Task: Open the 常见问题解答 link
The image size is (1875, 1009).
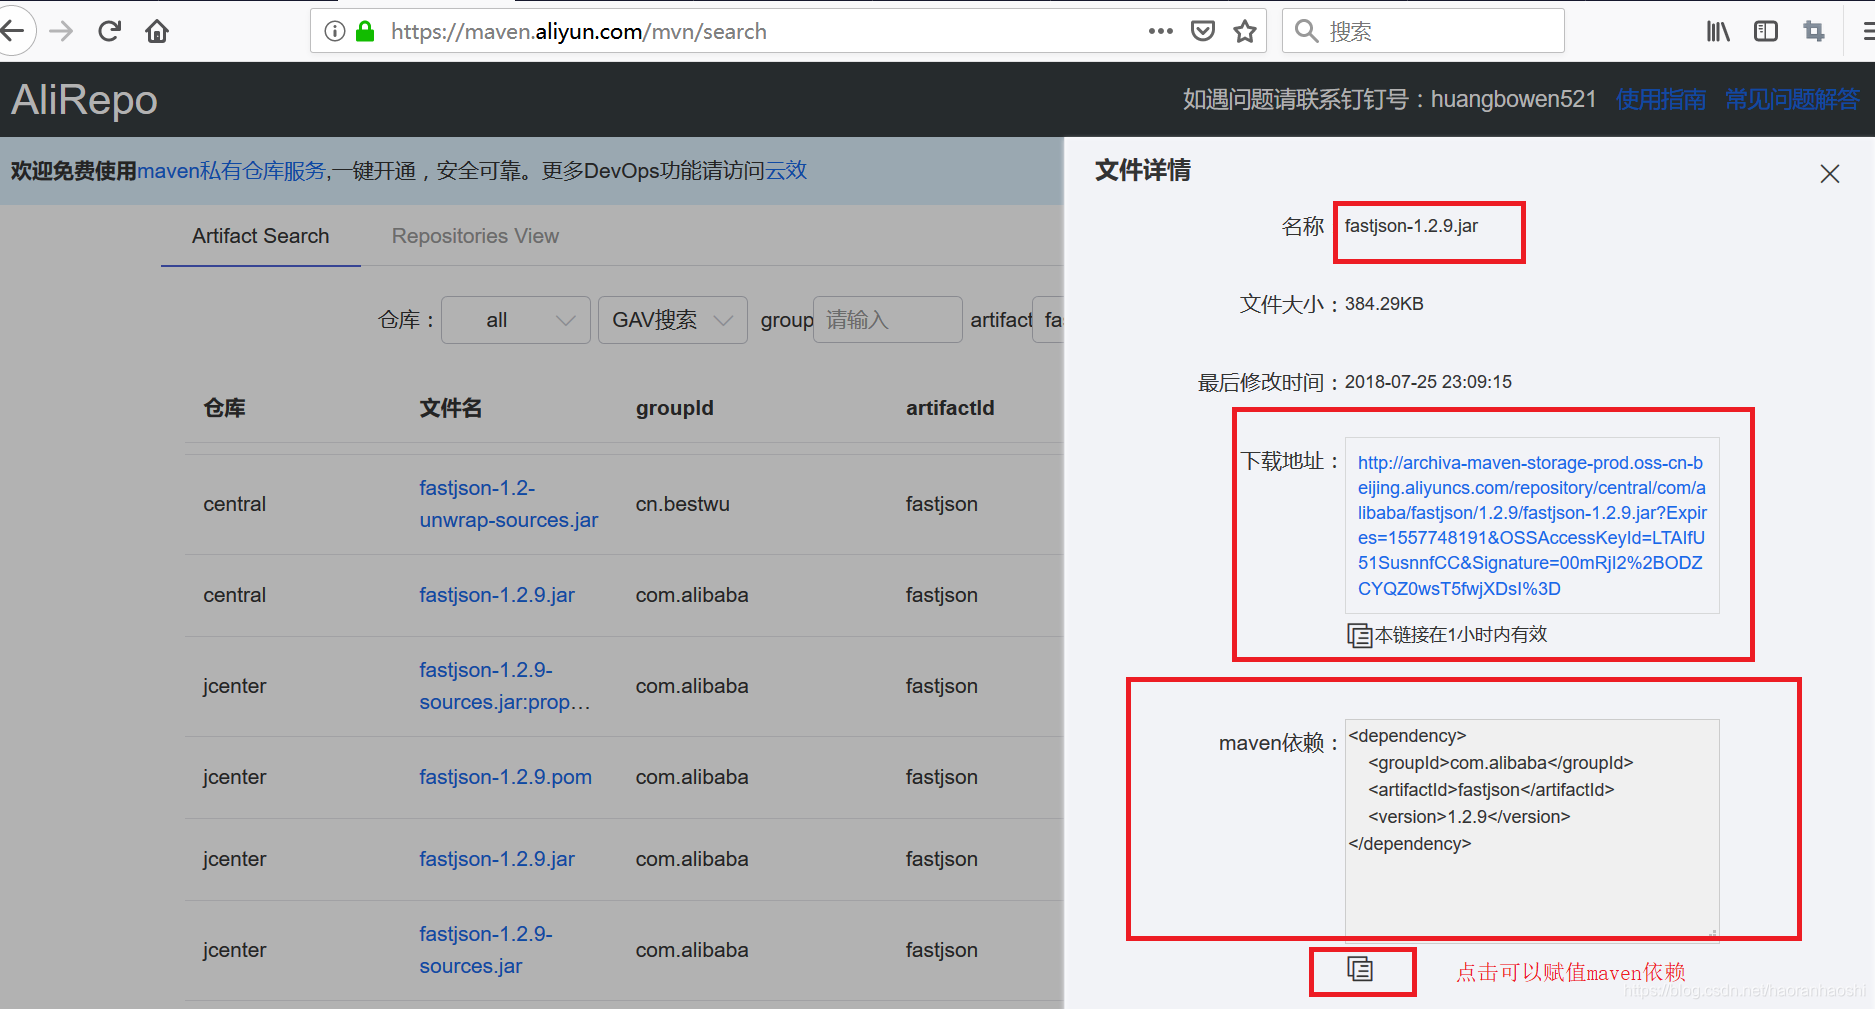Action: click(1792, 99)
